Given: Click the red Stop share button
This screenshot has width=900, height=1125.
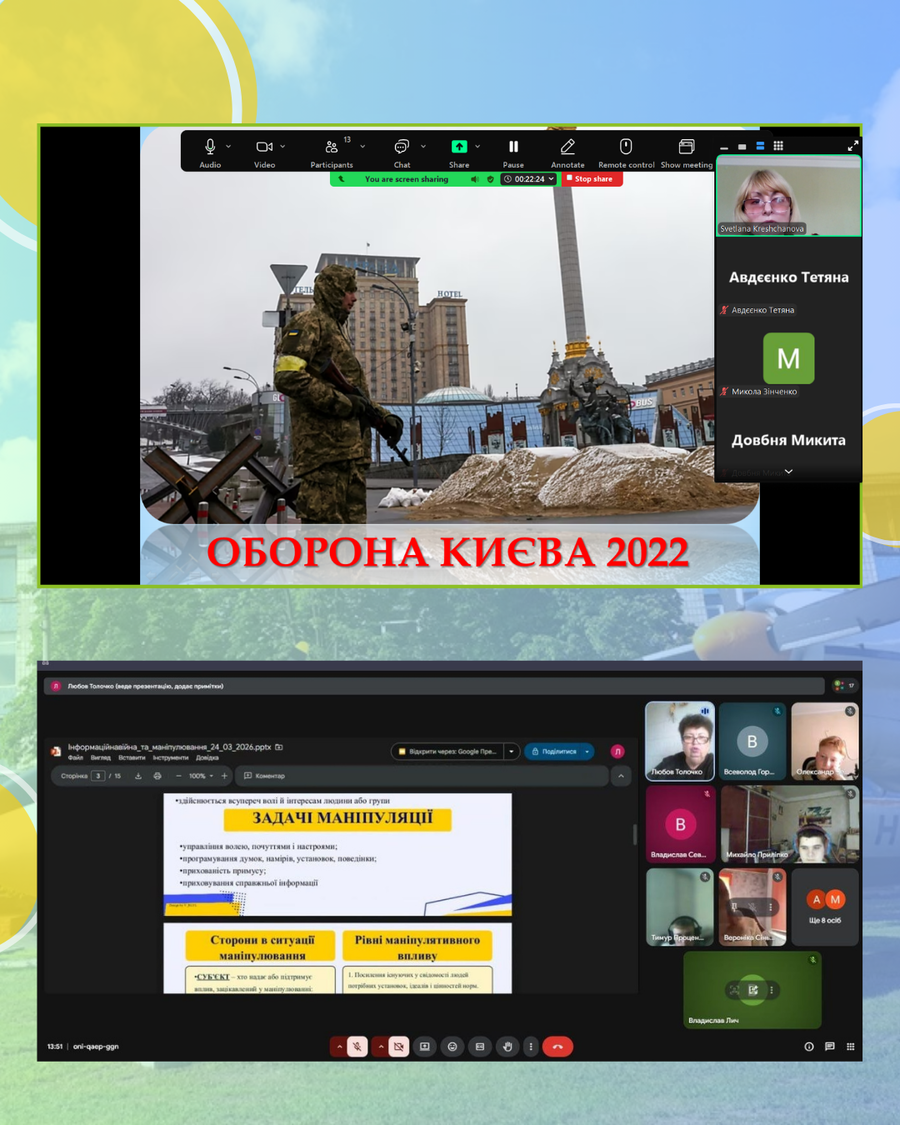Looking at the screenshot, I should click(x=592, y=179).
